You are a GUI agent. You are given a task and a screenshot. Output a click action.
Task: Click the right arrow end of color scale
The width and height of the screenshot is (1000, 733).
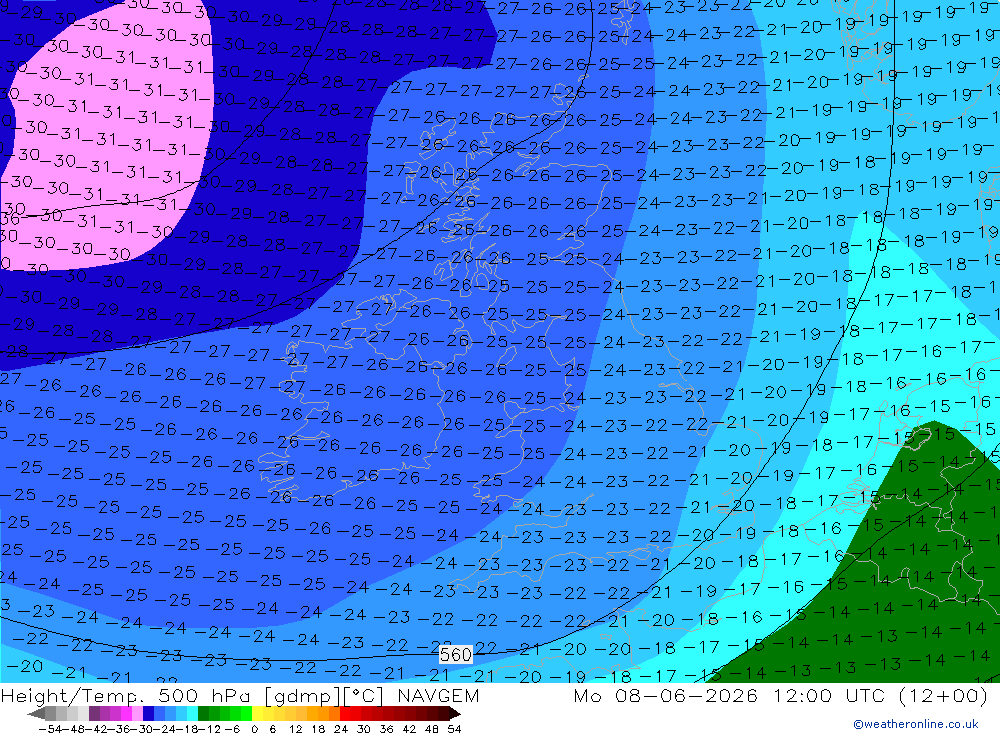click(455, 714)
